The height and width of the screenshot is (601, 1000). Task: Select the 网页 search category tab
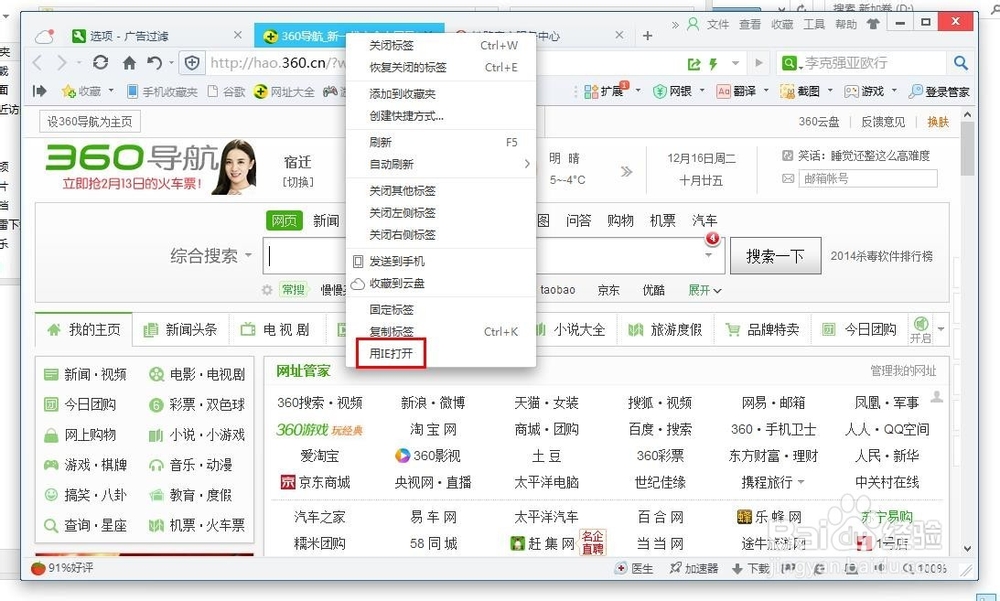click(284, 221)
